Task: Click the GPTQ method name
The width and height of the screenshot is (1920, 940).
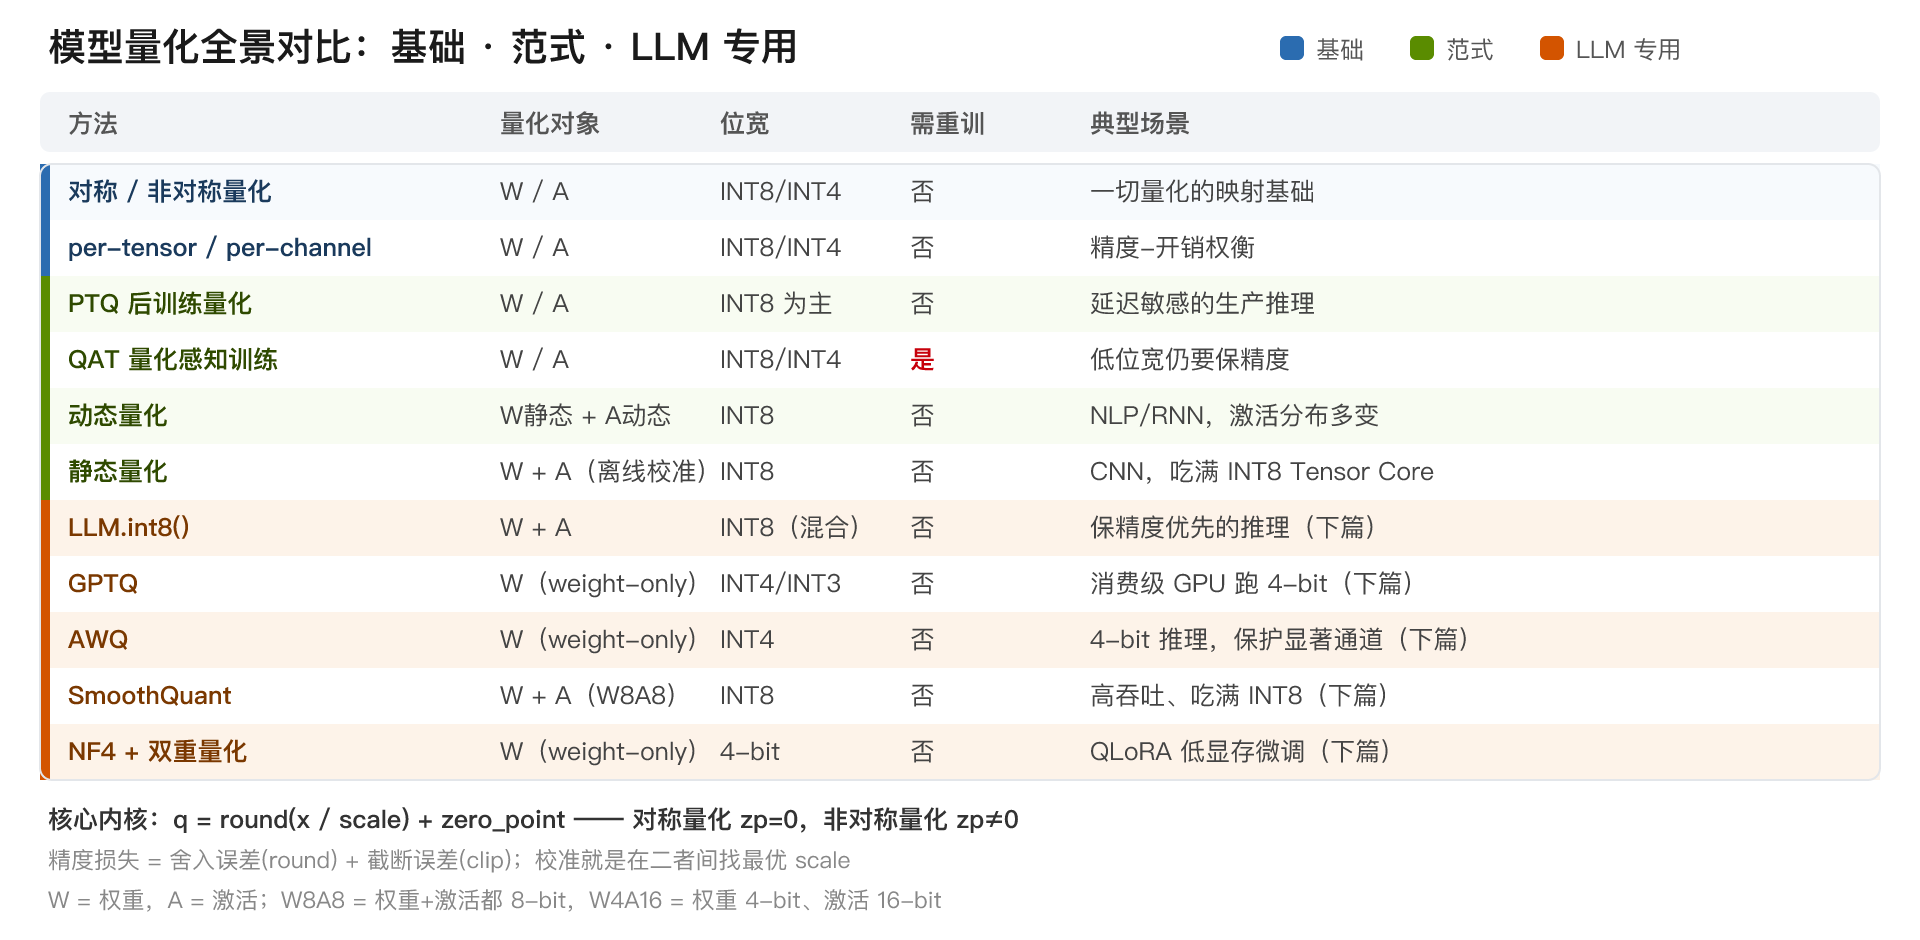Action: click(103, 583)
